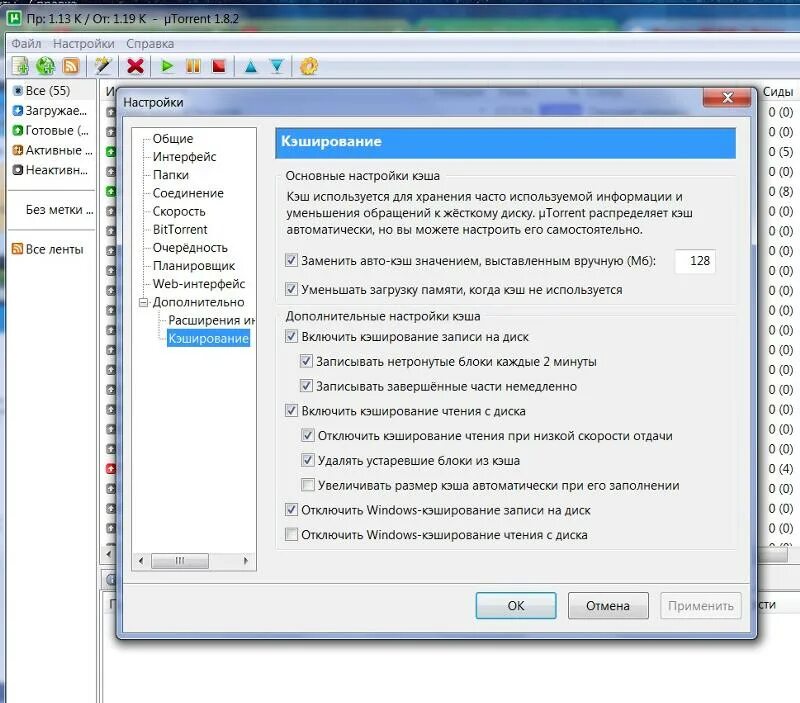Select 'Все ленты' RSS feeds item

[x=48, y=249]
